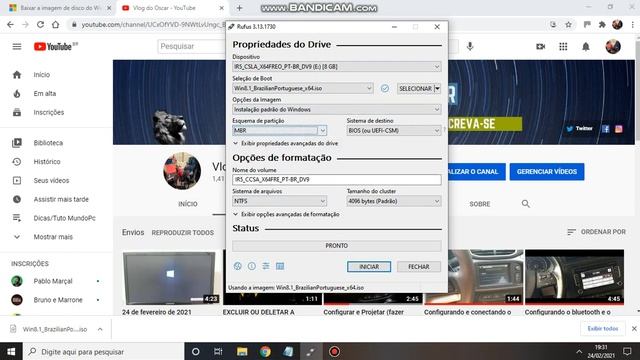Open the Seleção de Boot dropdown
The height and width of the screenshot is (360, 640).
point(302,88)
